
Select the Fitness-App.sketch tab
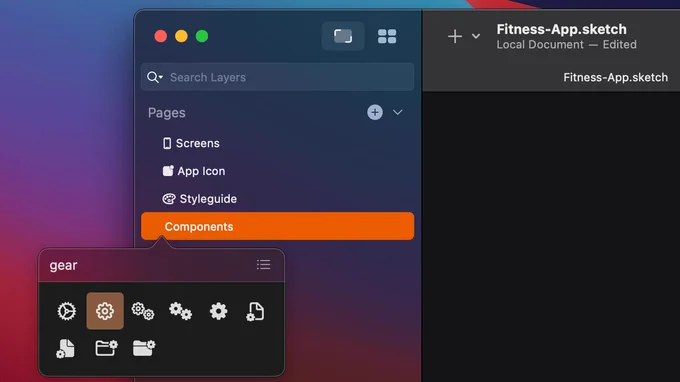pos(615,77)
